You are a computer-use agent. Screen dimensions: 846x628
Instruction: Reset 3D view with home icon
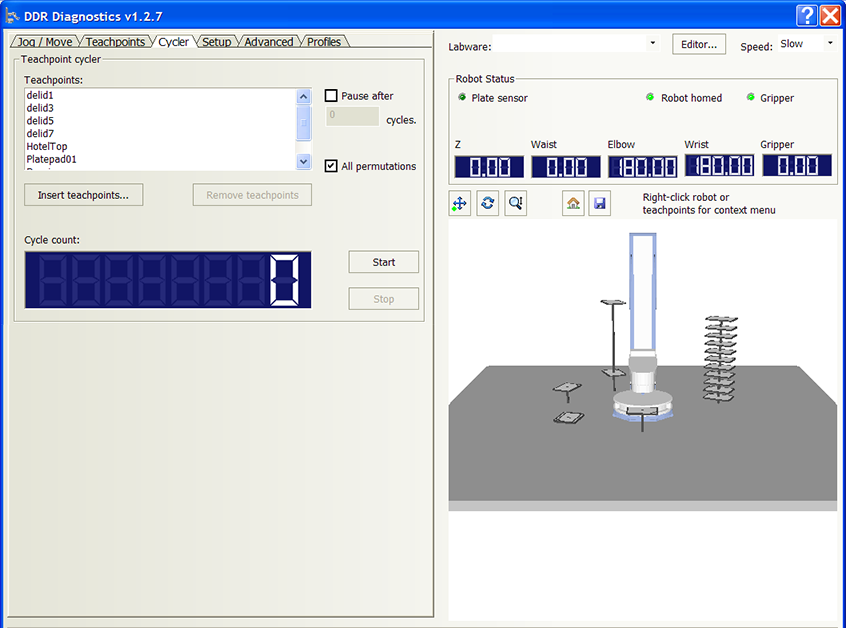573,203
